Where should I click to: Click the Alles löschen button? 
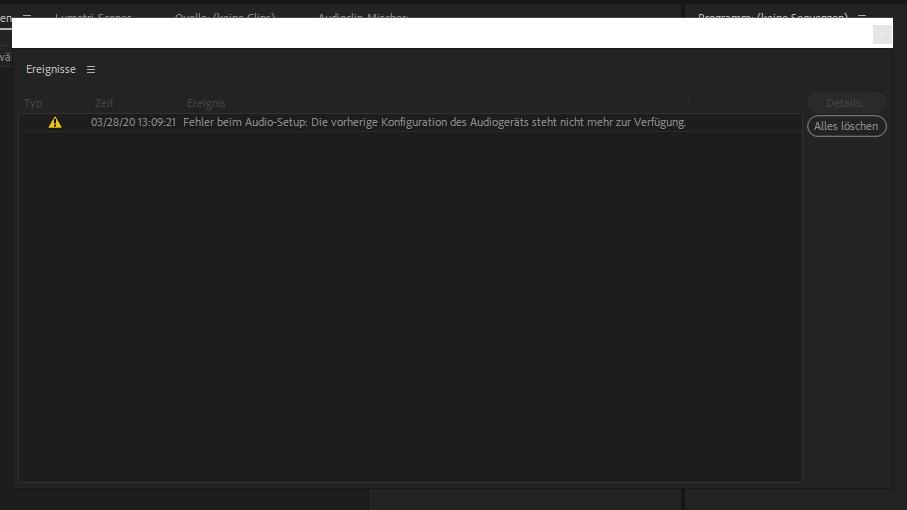pos(846,126)
